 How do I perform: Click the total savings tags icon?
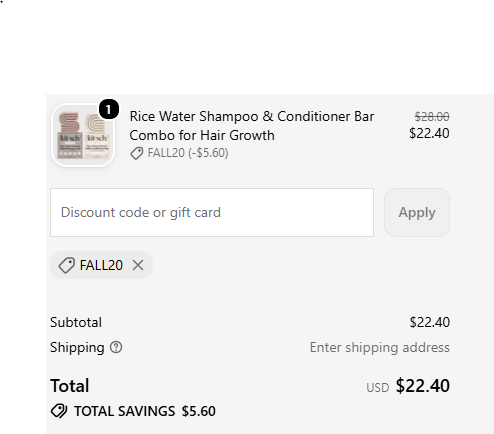tap(59, 411)
